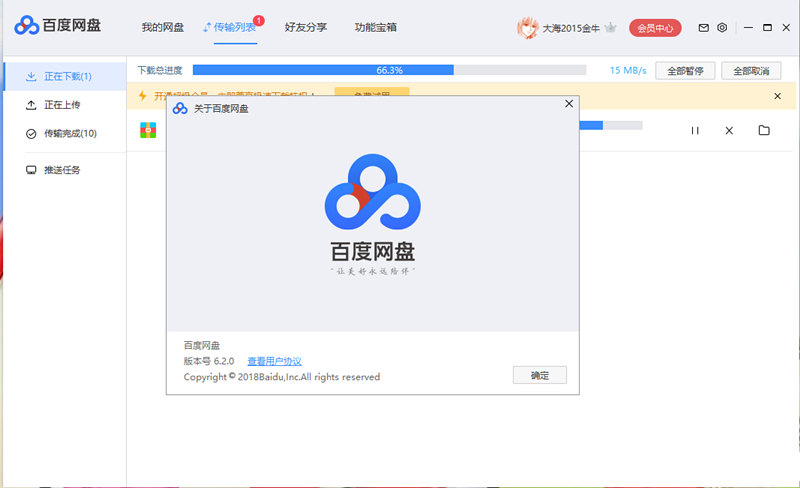This screenshot has width=800, height=488.
Task: Click the red notification badge on 传输列表
Action: point(259,20)
